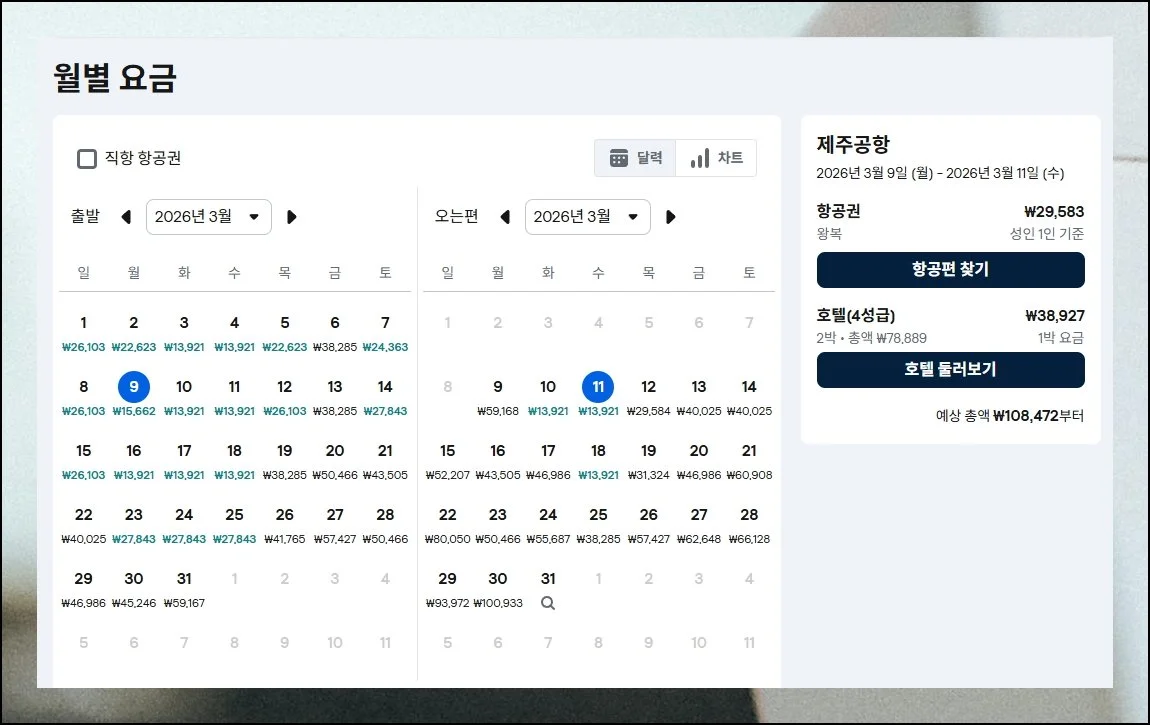Click previous return month arrow

pyautogui.click(x=505, y=217)
